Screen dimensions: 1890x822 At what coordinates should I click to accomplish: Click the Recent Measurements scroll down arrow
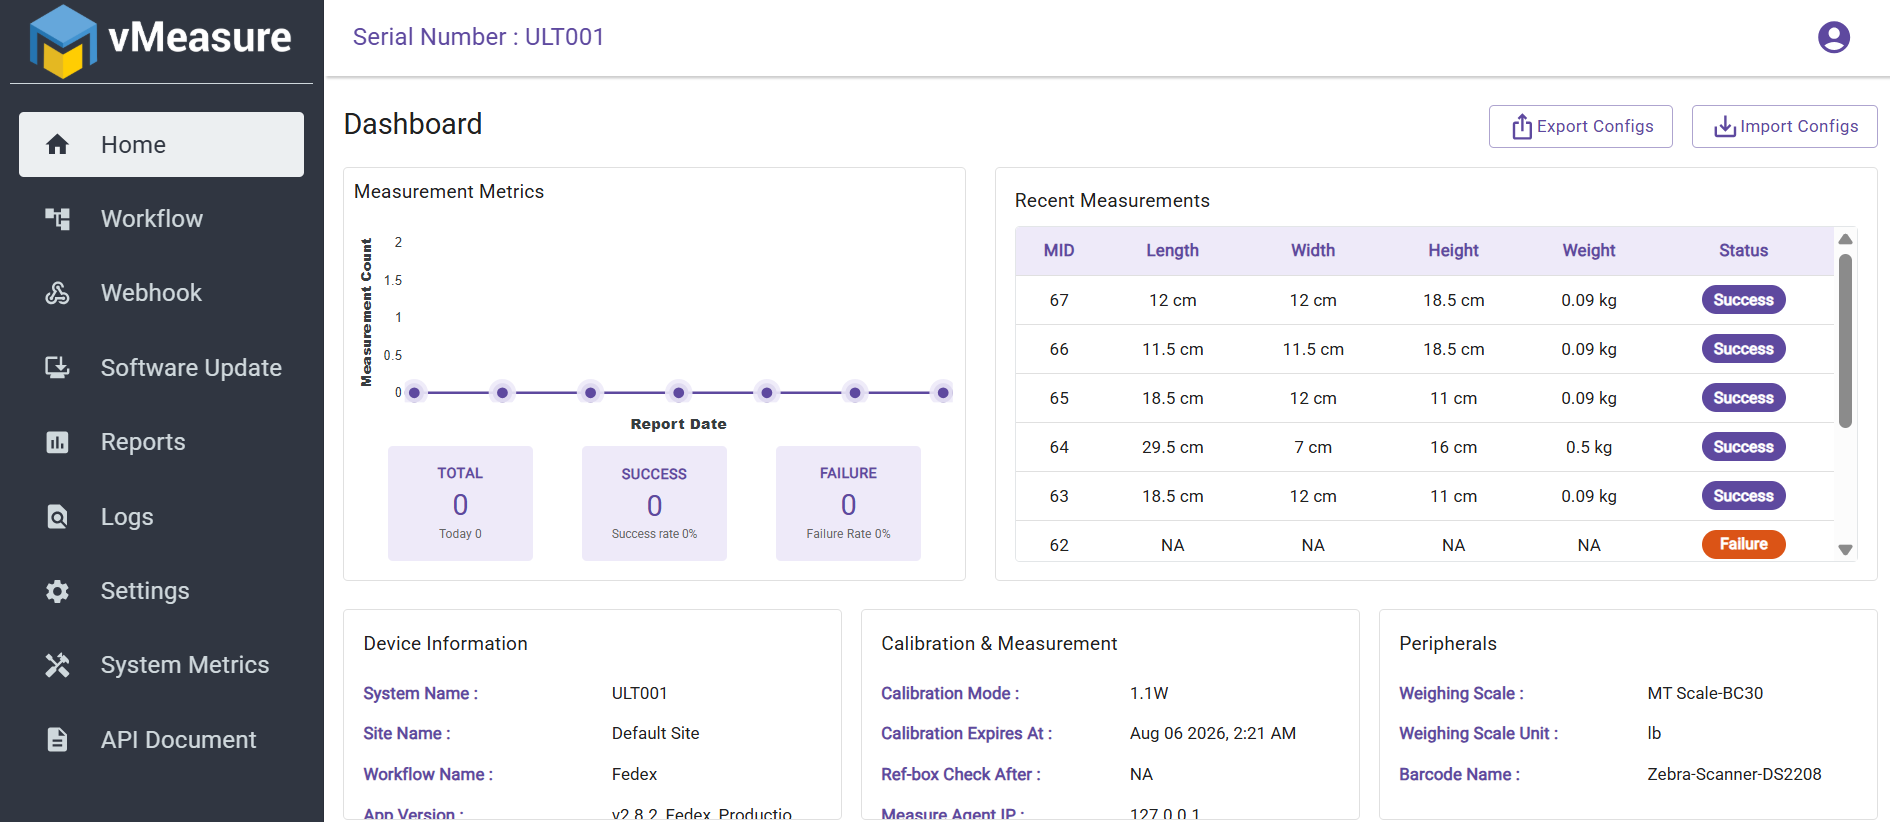[1846, 550]
